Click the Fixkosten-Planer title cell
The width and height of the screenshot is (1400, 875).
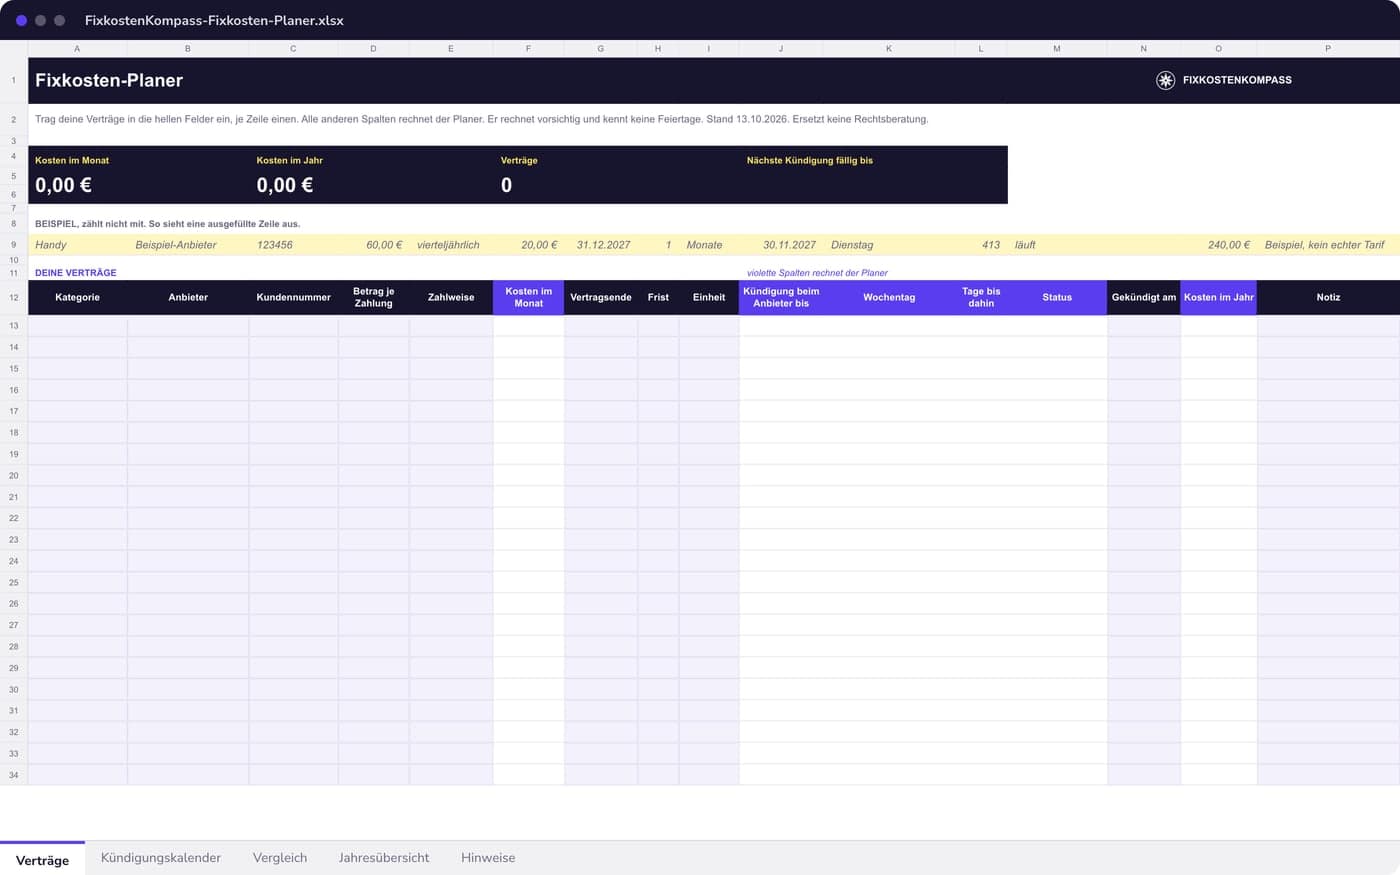click(109, 80)
